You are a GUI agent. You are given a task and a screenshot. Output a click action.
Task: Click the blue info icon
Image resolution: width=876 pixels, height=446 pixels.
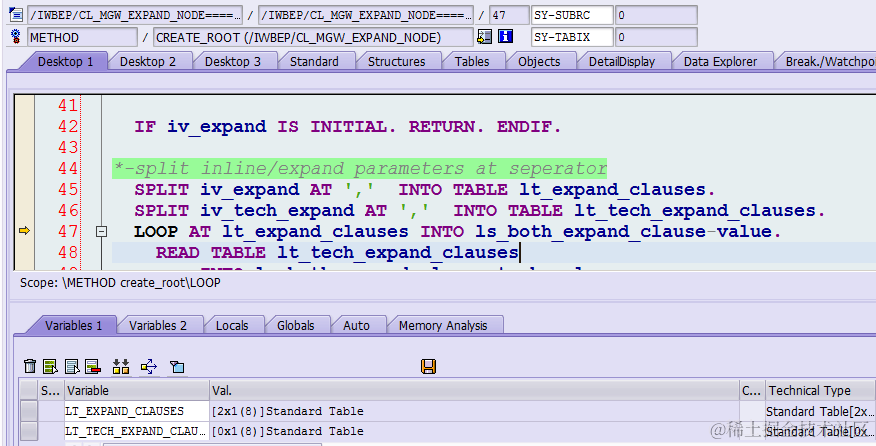pos(506,37)
